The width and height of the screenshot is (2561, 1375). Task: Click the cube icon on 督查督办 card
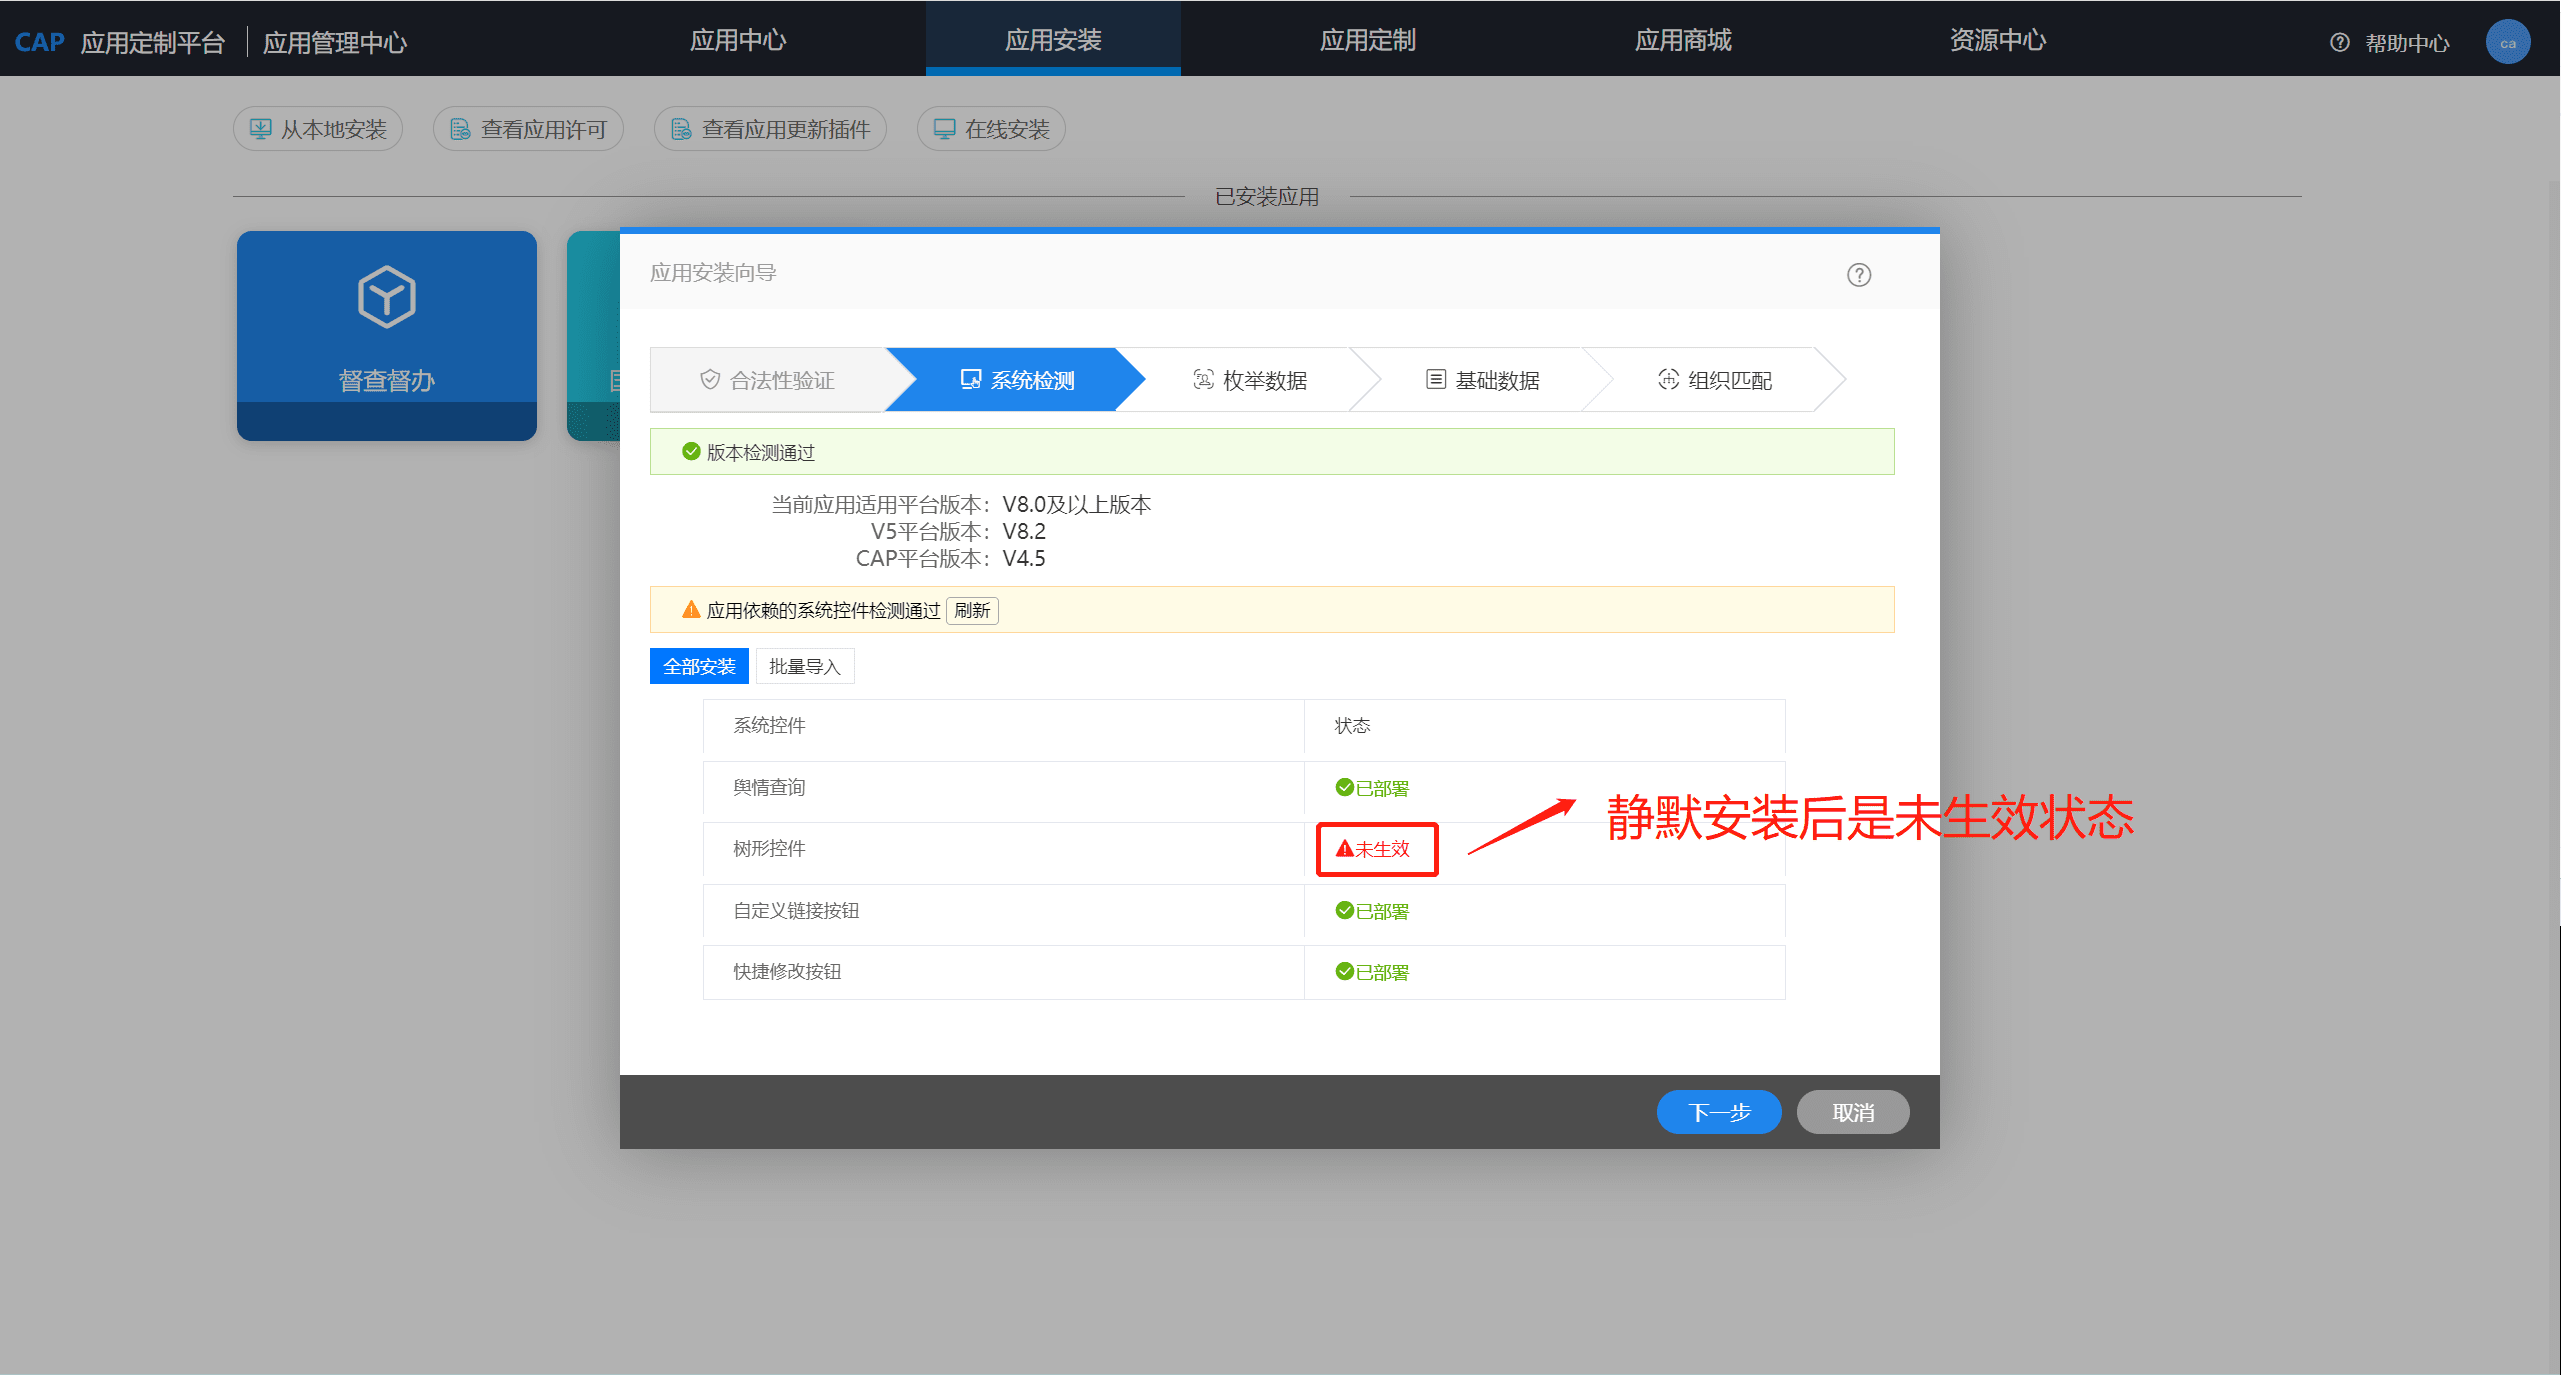coord(387,297)
